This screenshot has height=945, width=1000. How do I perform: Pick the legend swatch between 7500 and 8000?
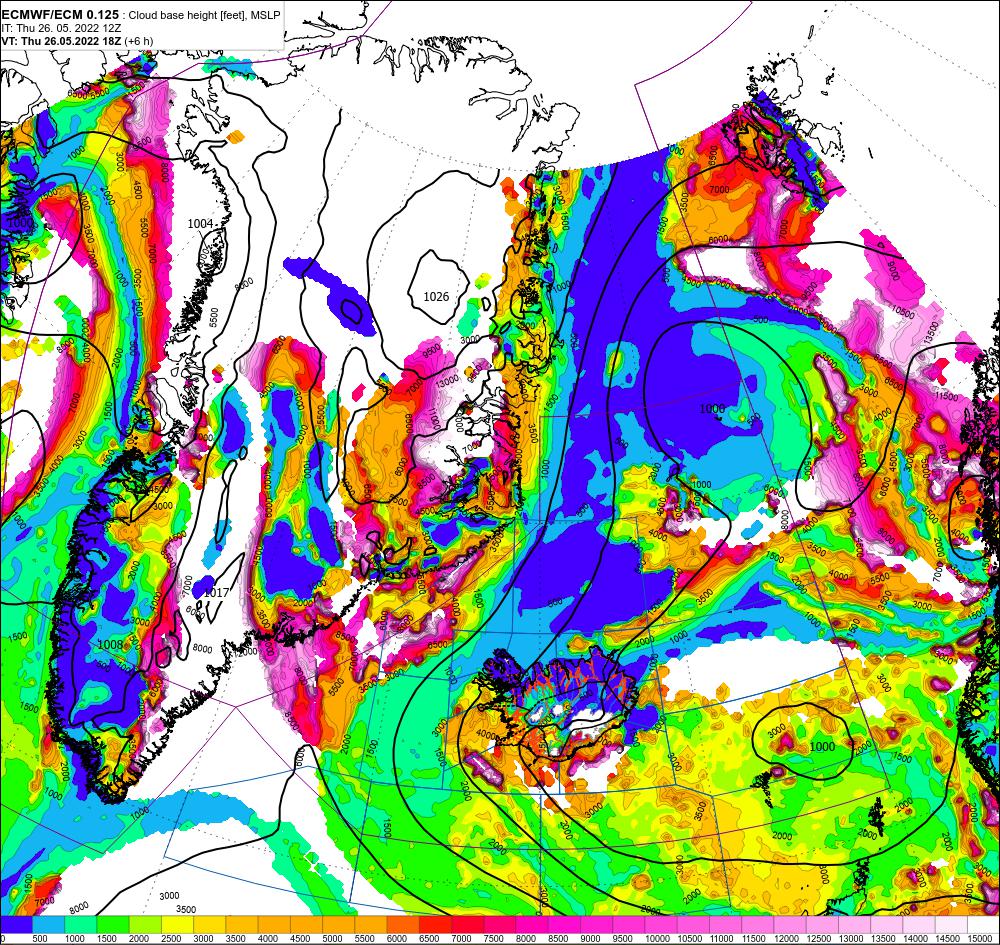(500, 926)
